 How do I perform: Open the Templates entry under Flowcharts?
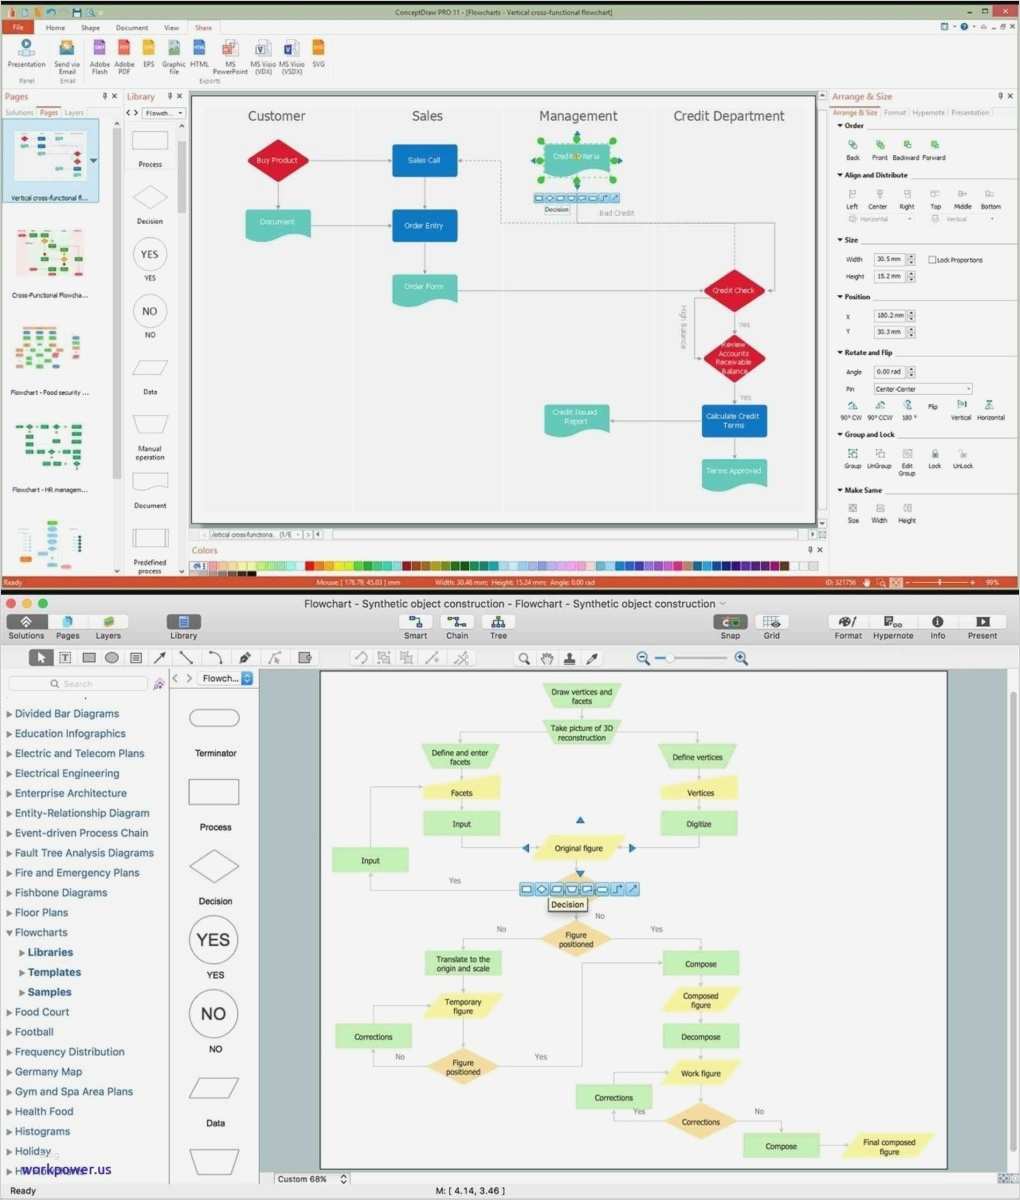tap(54, 972)
